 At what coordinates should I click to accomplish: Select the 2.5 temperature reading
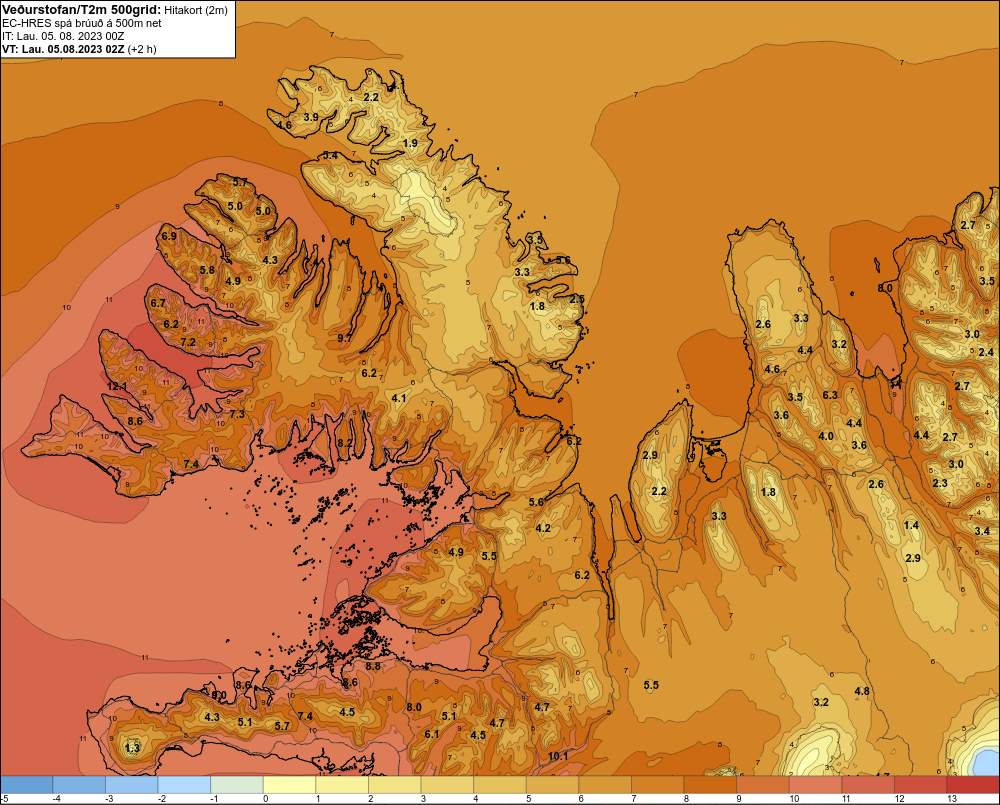[x=577, y=299]
